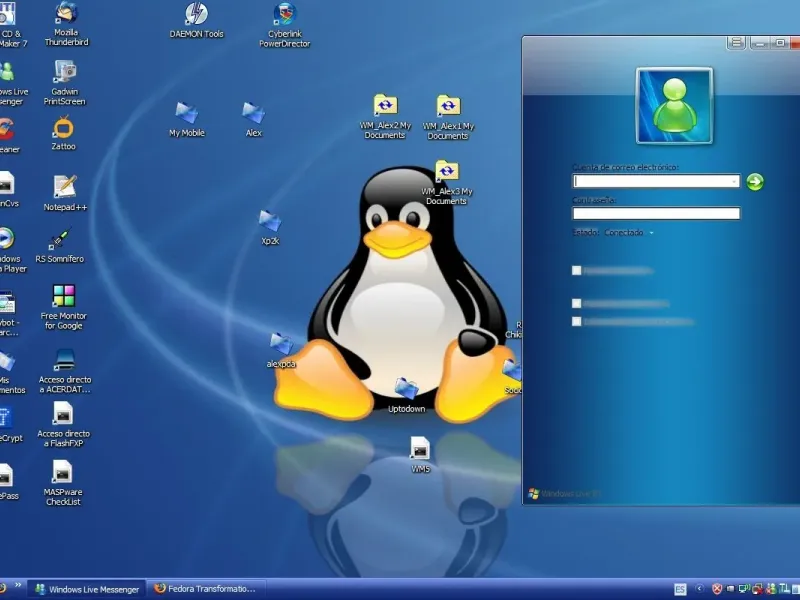Focus the Cuenta de correo electrónico field
This screenshot has height=600, width=800.
point(656,181)
